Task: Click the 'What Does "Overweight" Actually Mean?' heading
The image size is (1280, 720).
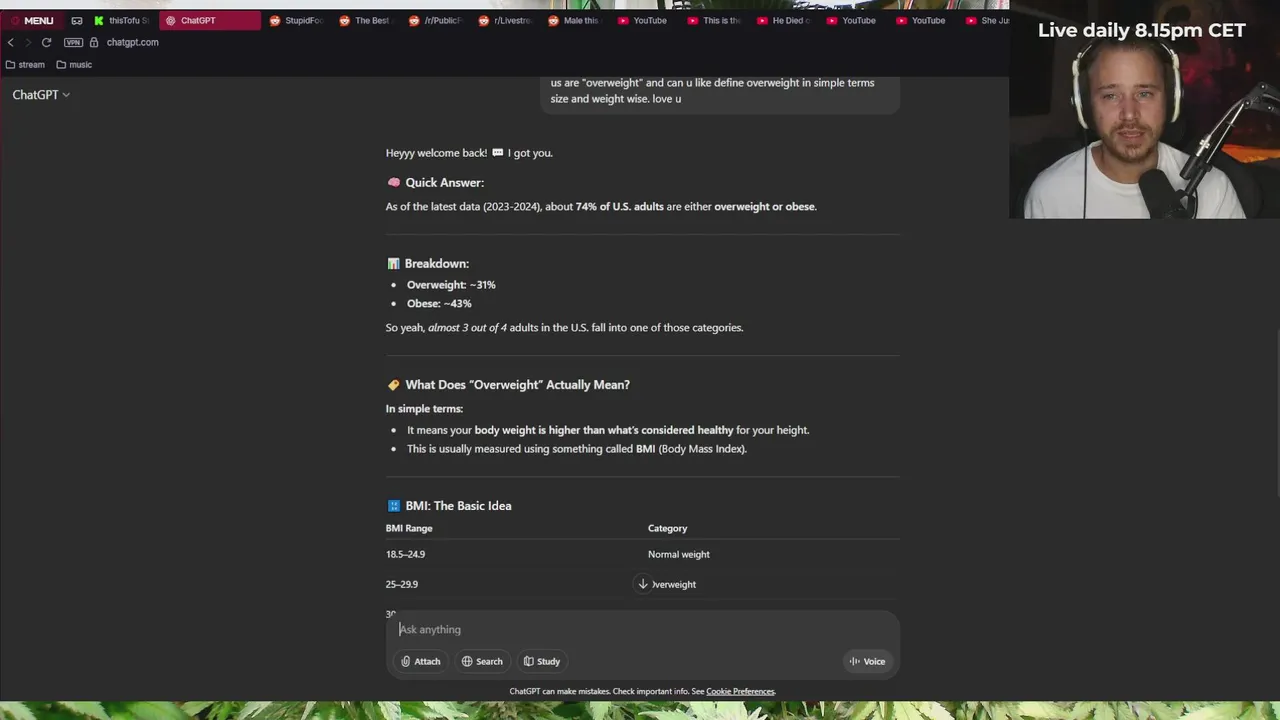Action: [x=517, y=384]
